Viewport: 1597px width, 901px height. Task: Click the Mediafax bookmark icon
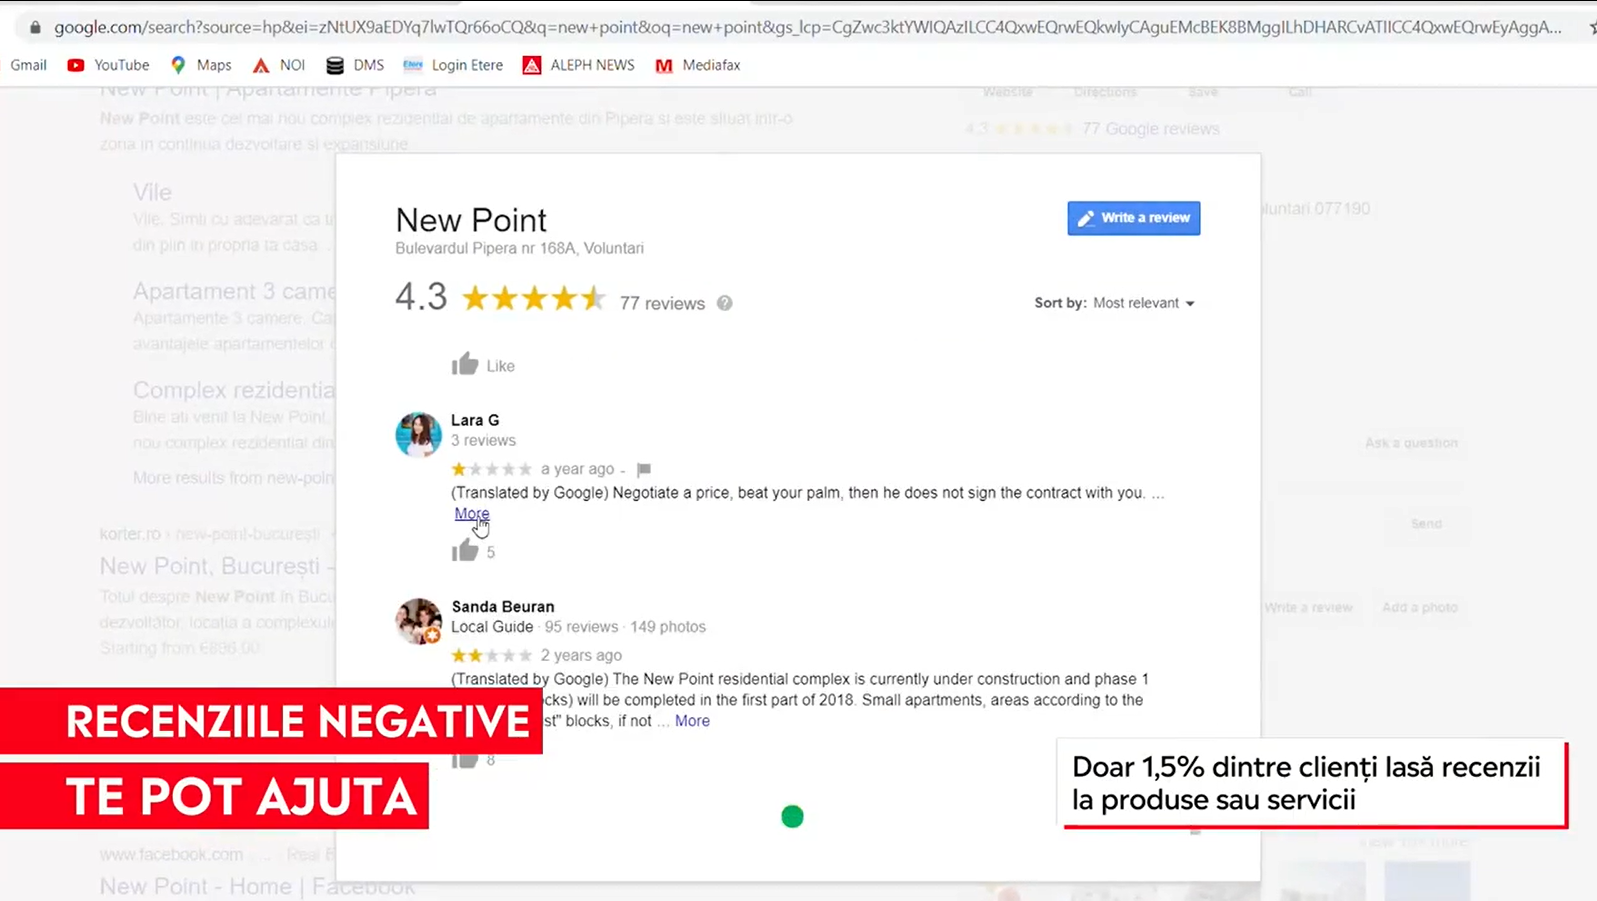tap(664, 65)
